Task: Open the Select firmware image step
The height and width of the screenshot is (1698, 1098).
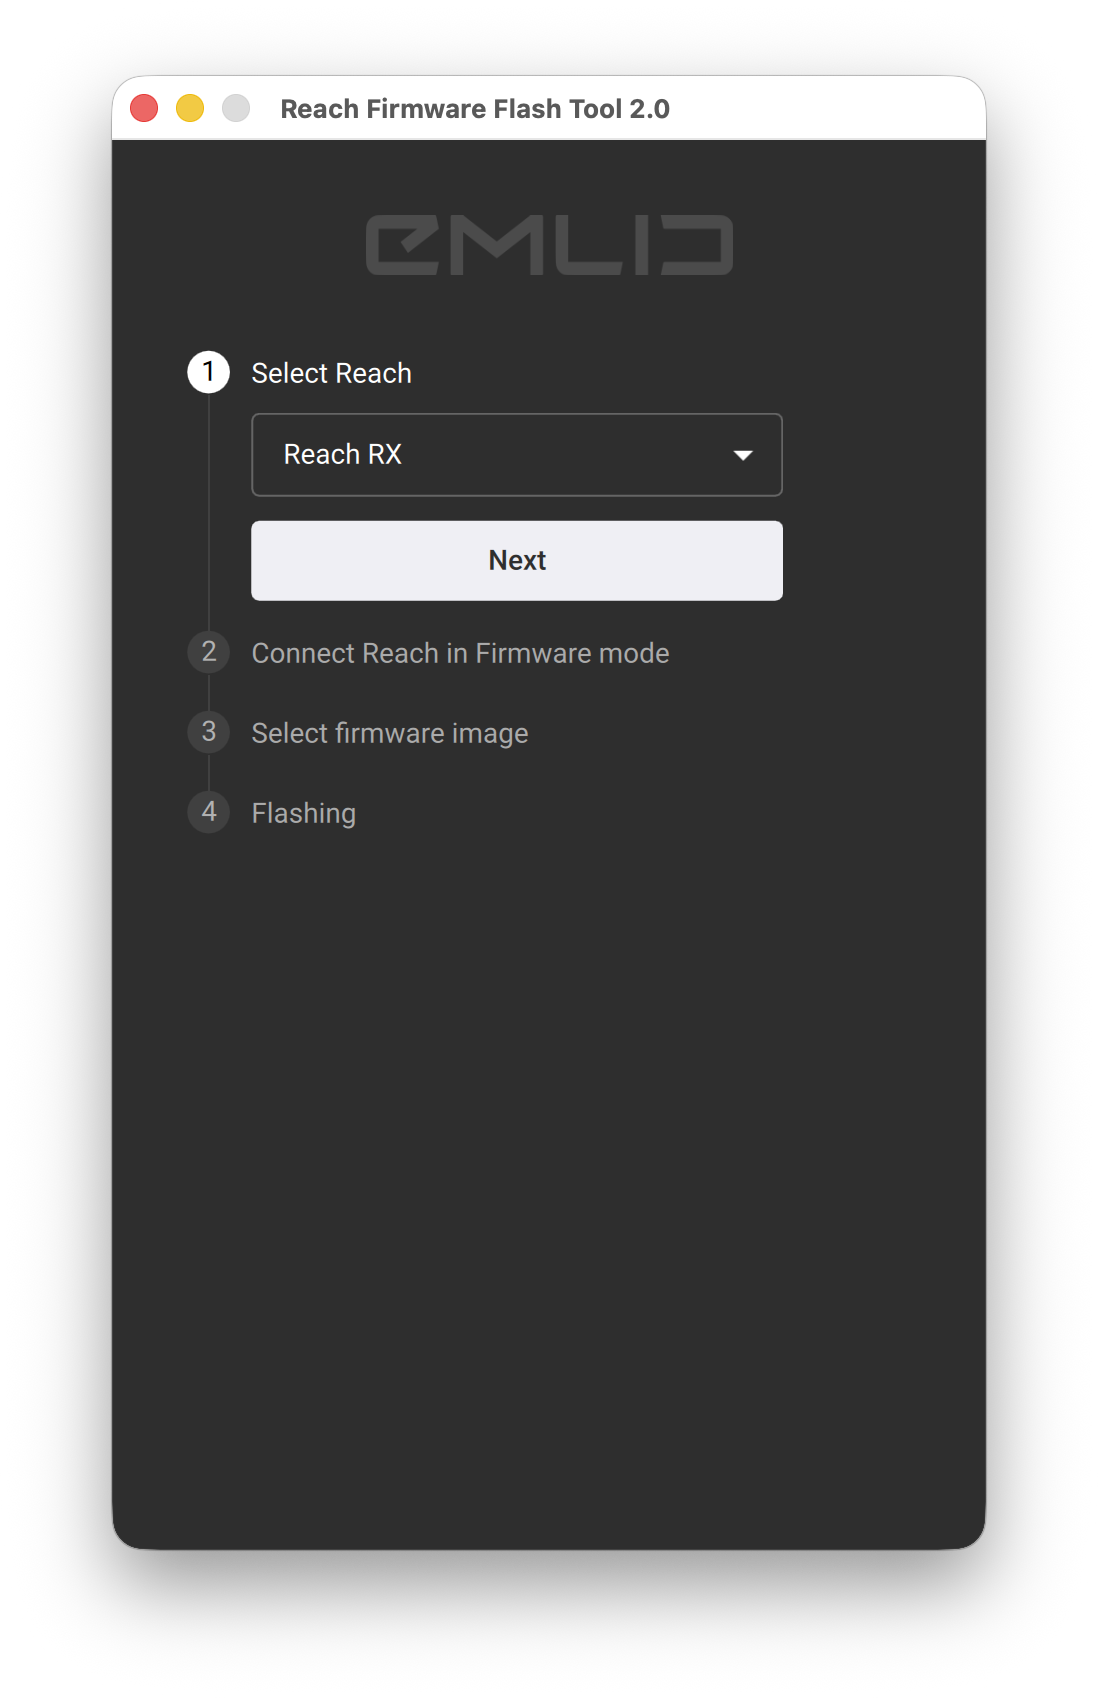Action: tap(390, 733)
